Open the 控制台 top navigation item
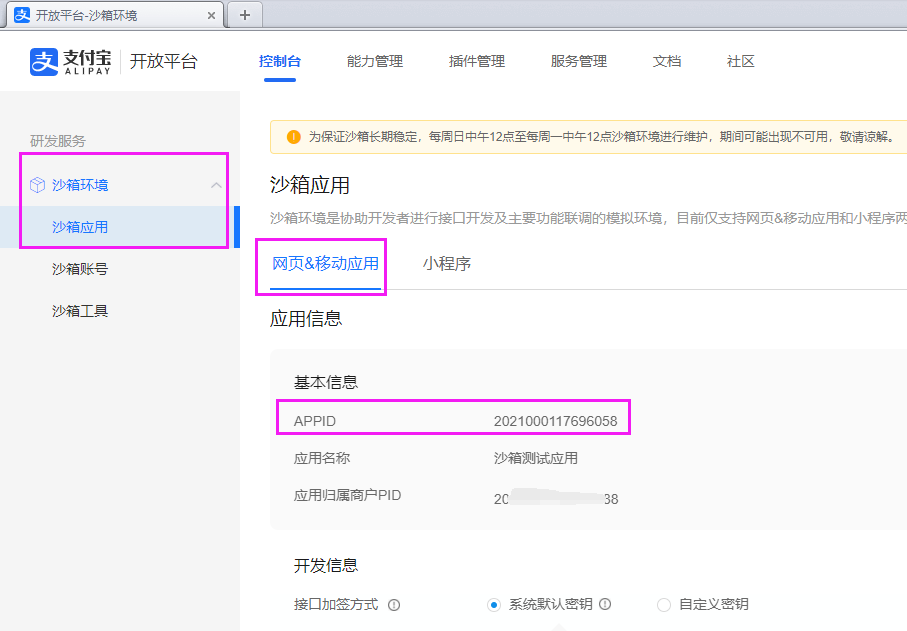 pos(280,61)
